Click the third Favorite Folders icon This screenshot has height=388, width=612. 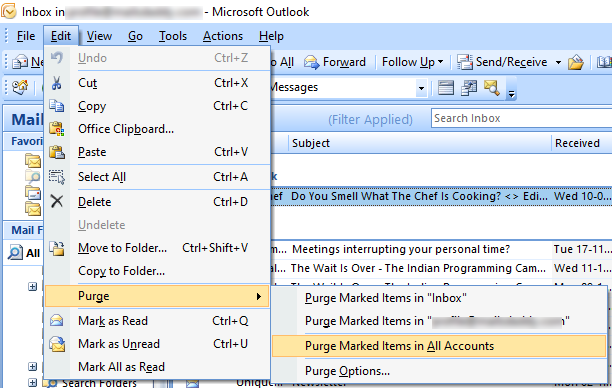(33, 193)
